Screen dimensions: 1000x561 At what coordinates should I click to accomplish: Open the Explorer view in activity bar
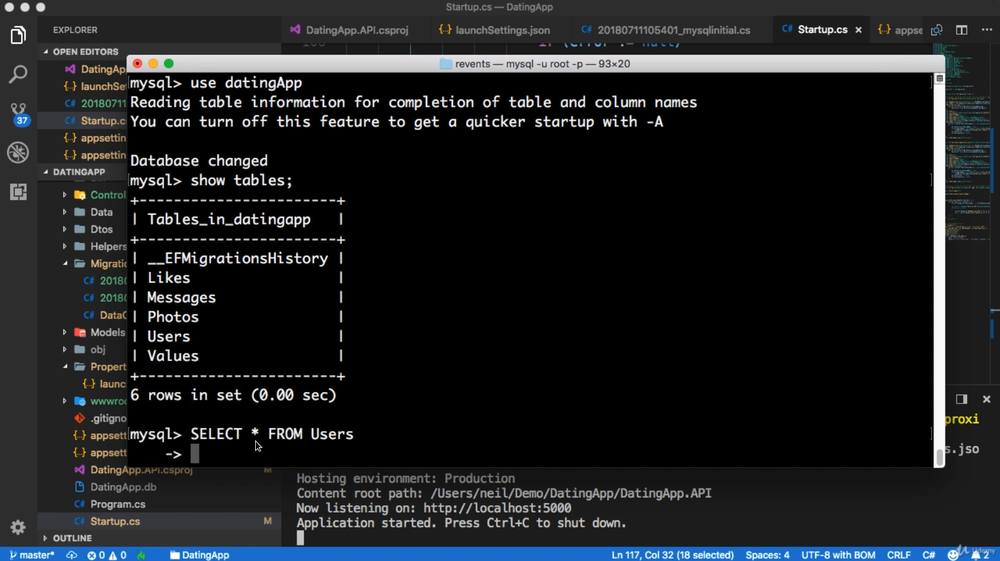[x=18, y=35]
